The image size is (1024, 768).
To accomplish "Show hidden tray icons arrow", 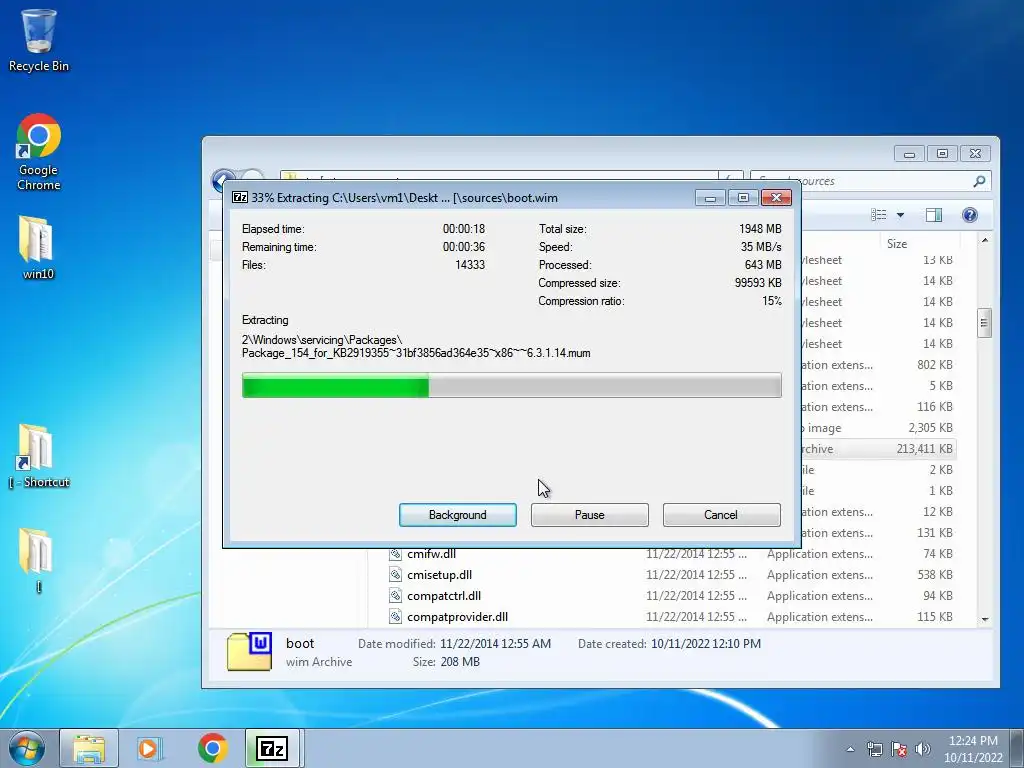I will click(x=850, y=749).
